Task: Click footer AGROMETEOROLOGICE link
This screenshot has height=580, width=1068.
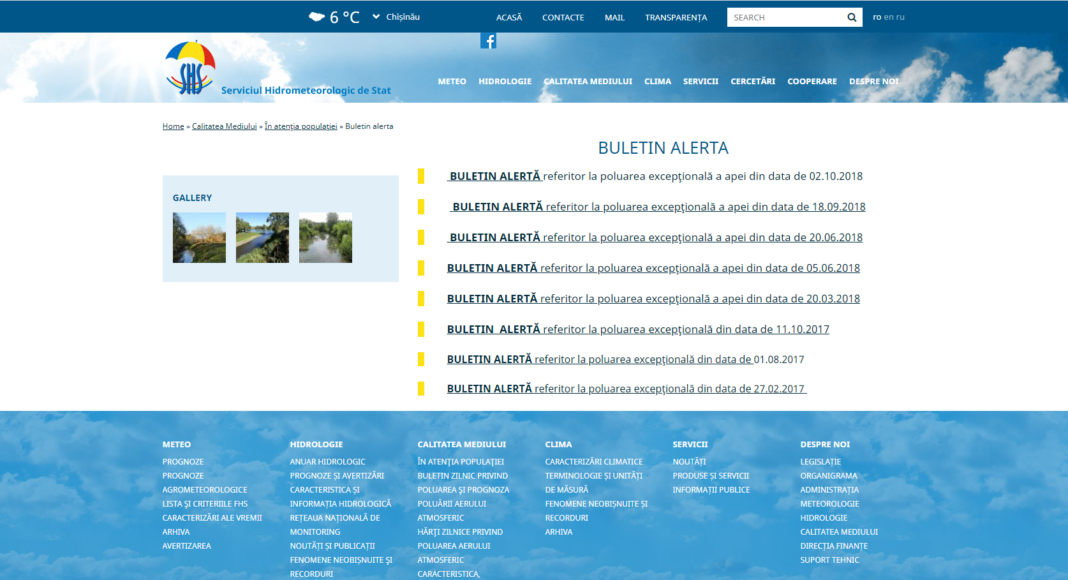Action: point(204,489)
